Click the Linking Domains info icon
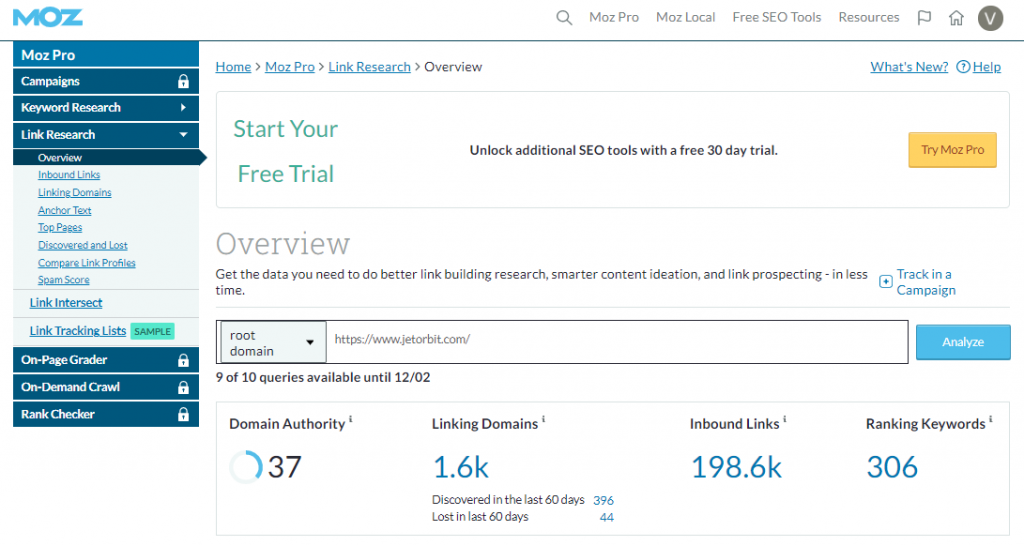 pyautogui.click(x=543, y=419)
